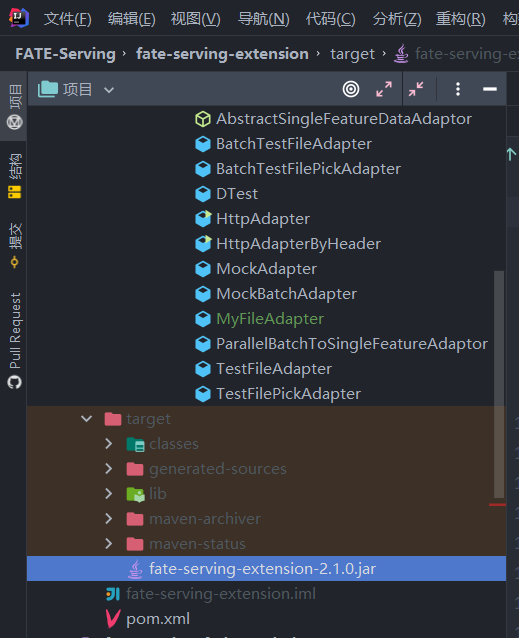Select maven-status folder name

point(197,544)
